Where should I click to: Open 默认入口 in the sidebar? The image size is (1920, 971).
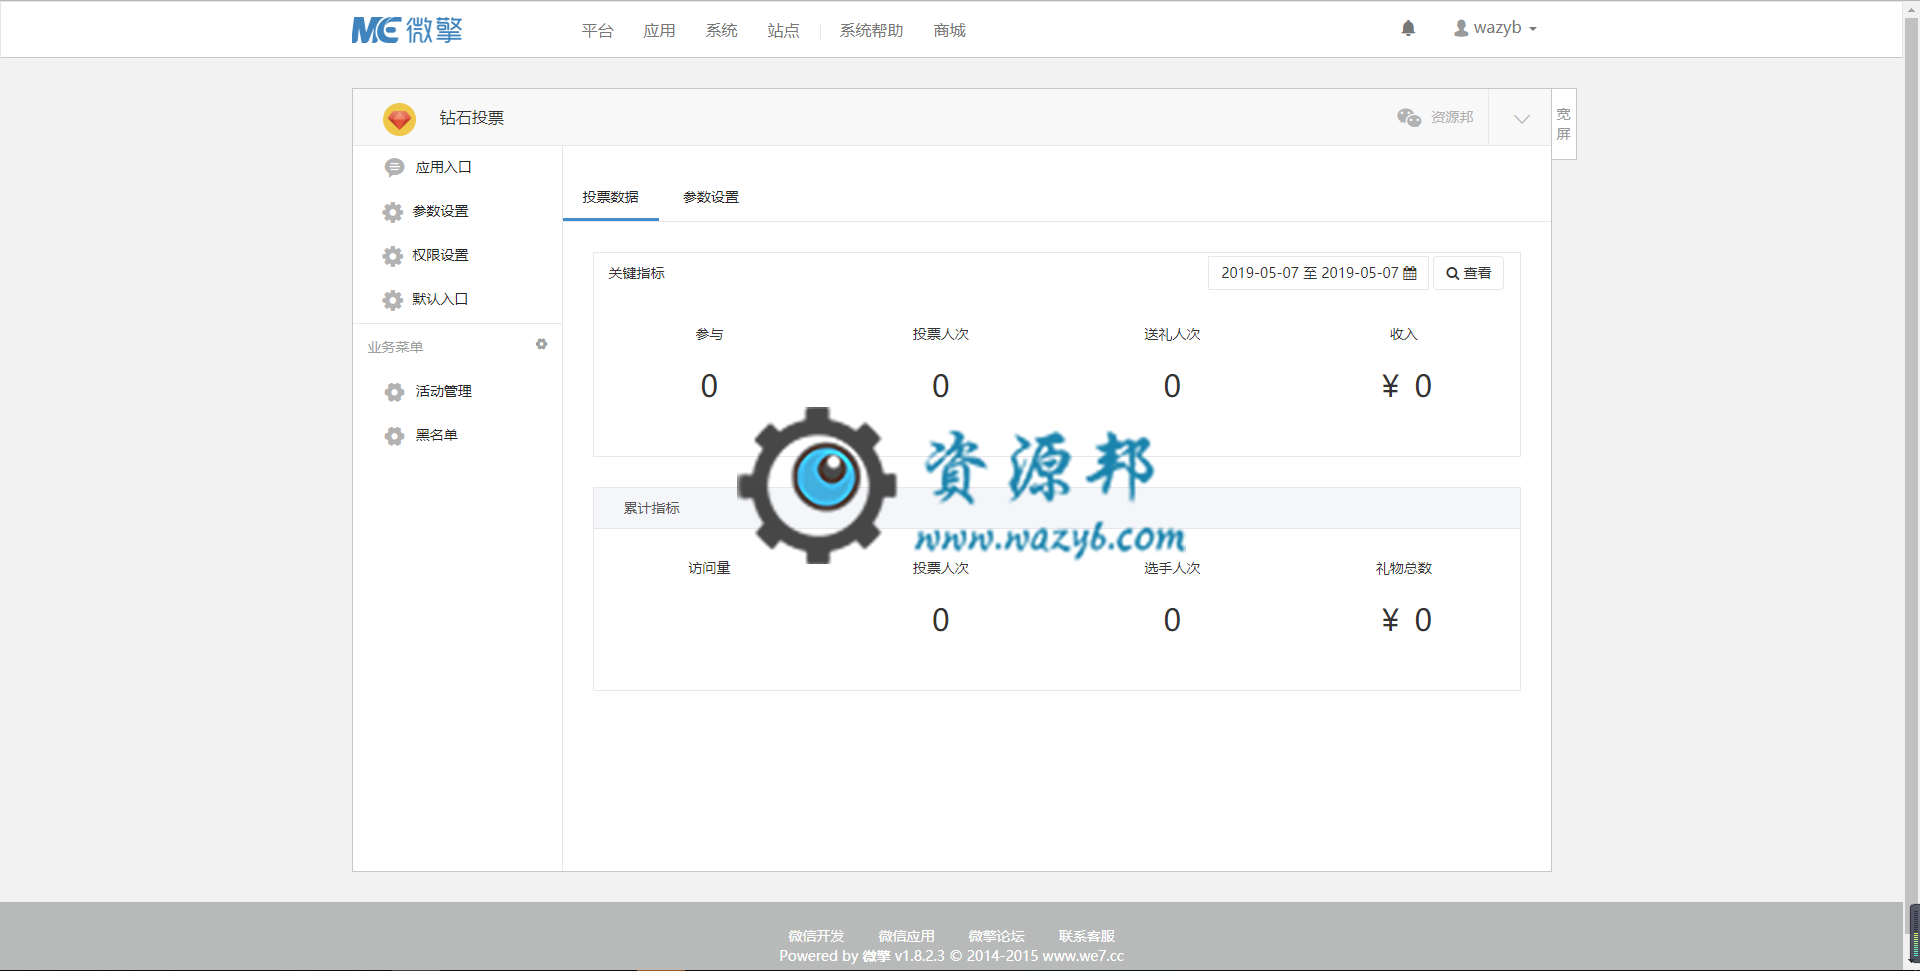[x=440, y=299]
